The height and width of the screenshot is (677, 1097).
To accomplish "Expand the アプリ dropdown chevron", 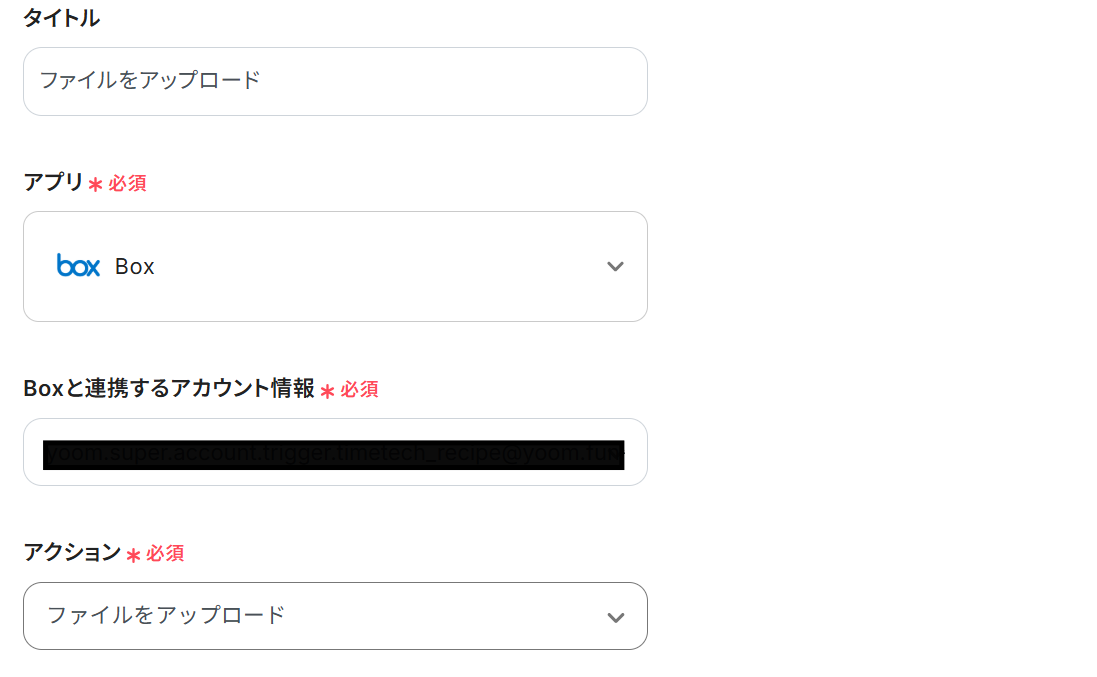I will 615,266.
